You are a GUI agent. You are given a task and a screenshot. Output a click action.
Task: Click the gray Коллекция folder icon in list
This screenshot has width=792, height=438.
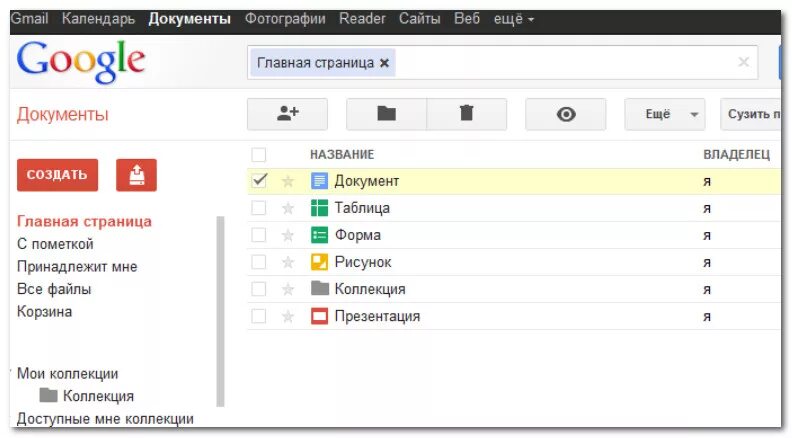pos(319,288)
